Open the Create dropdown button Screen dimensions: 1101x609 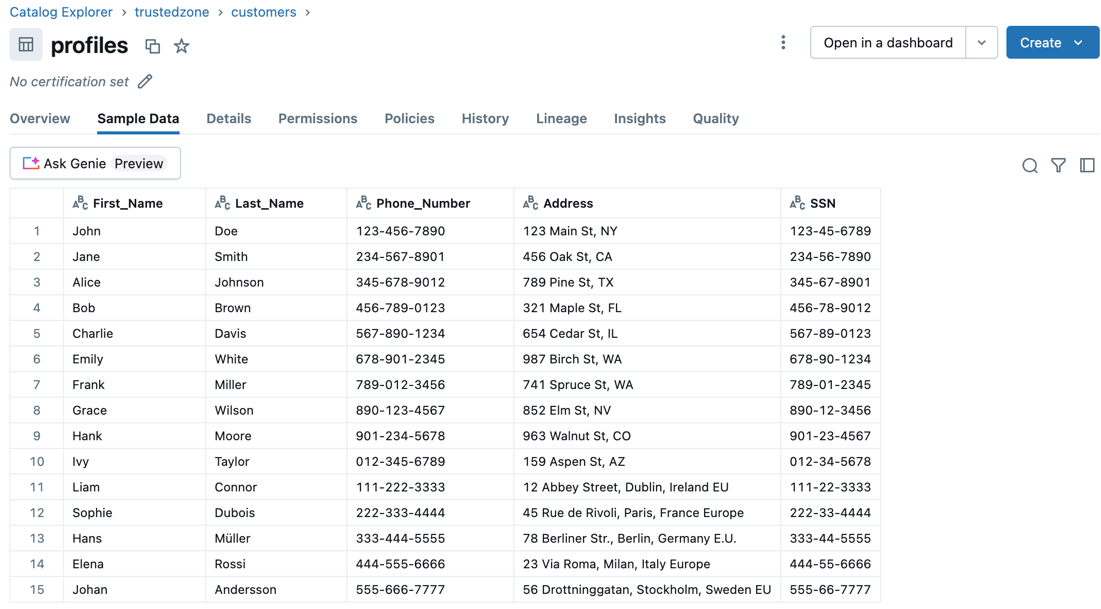click(x=1052, y=43)
